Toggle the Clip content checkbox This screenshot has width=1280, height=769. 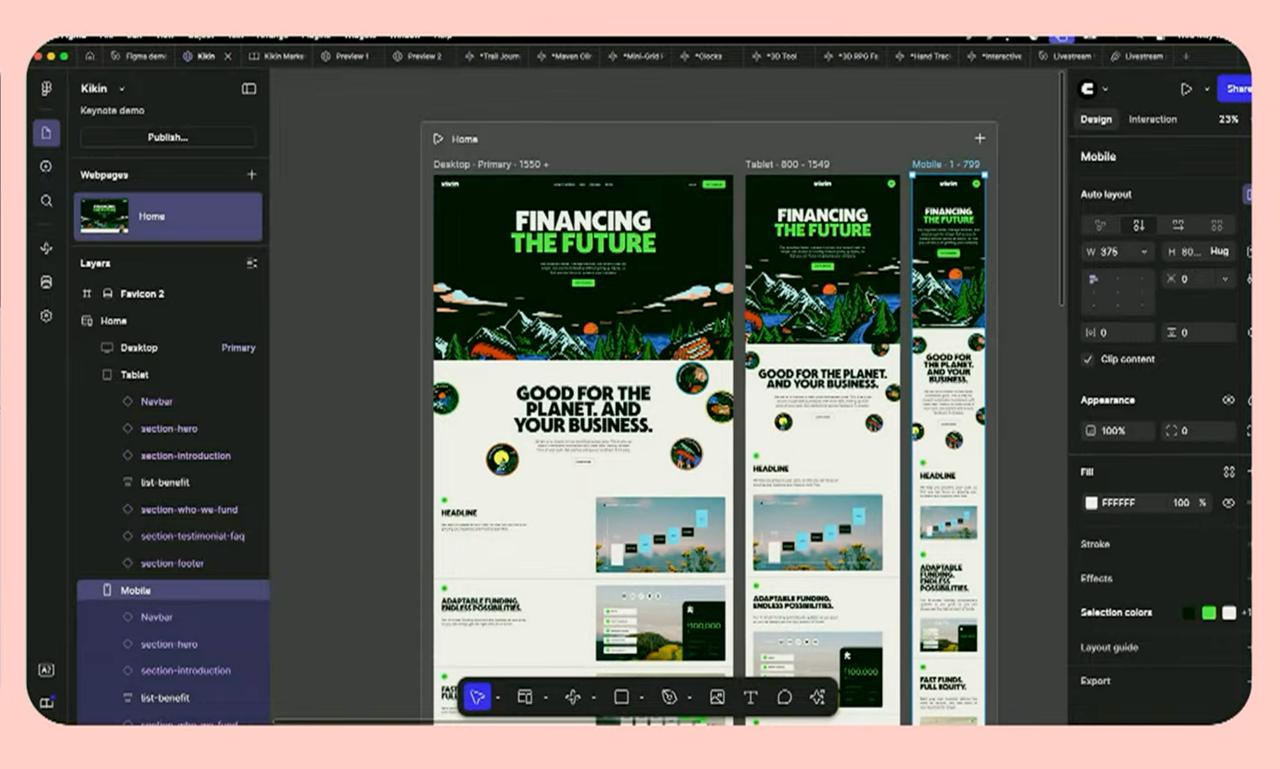pyautogui.click(x=1088, y=359)
